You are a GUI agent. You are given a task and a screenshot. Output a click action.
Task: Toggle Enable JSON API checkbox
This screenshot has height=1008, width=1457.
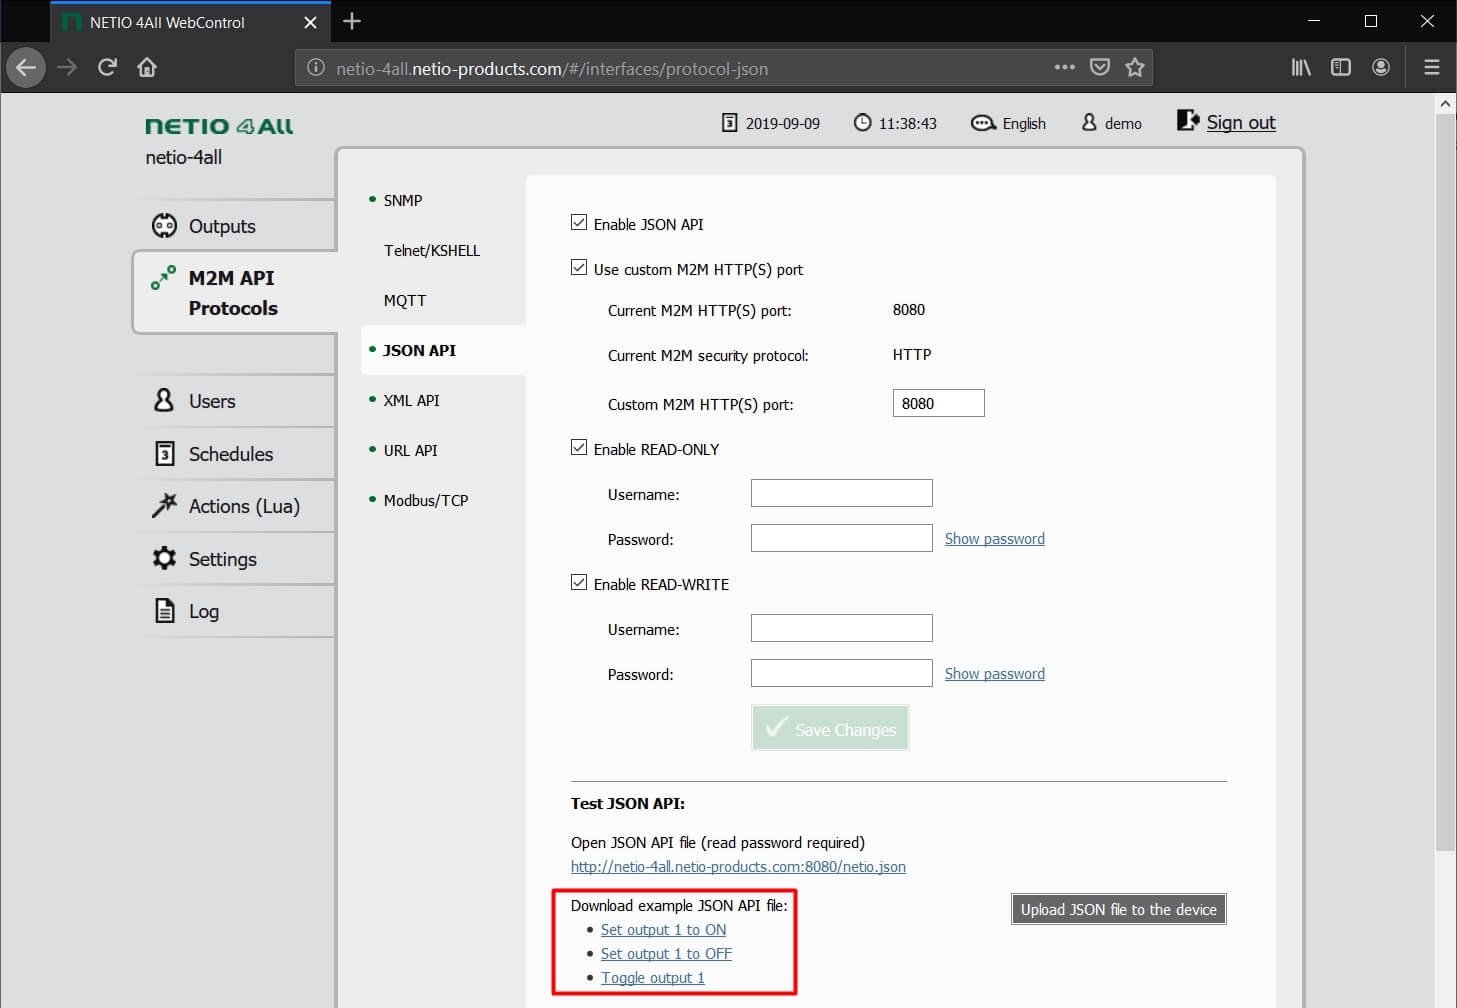(x=579, y=222)
